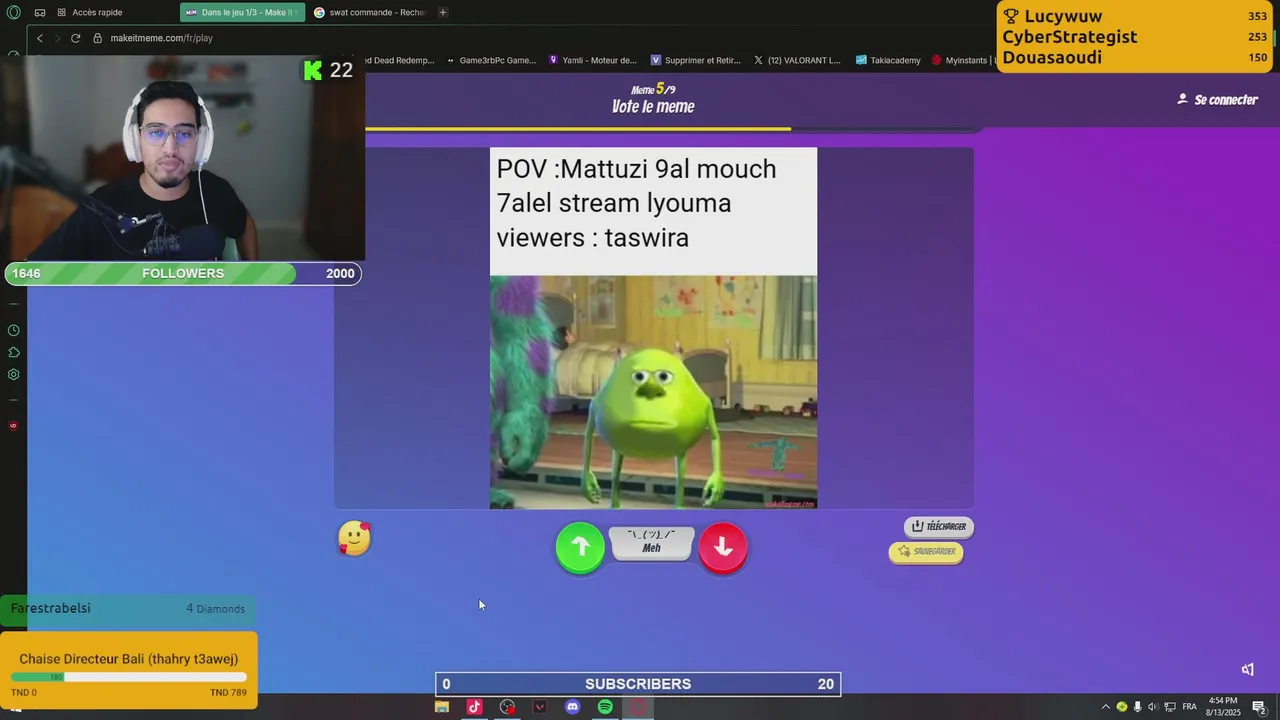Open the Yamli - Moteur de bookmark

pos(593,60)
